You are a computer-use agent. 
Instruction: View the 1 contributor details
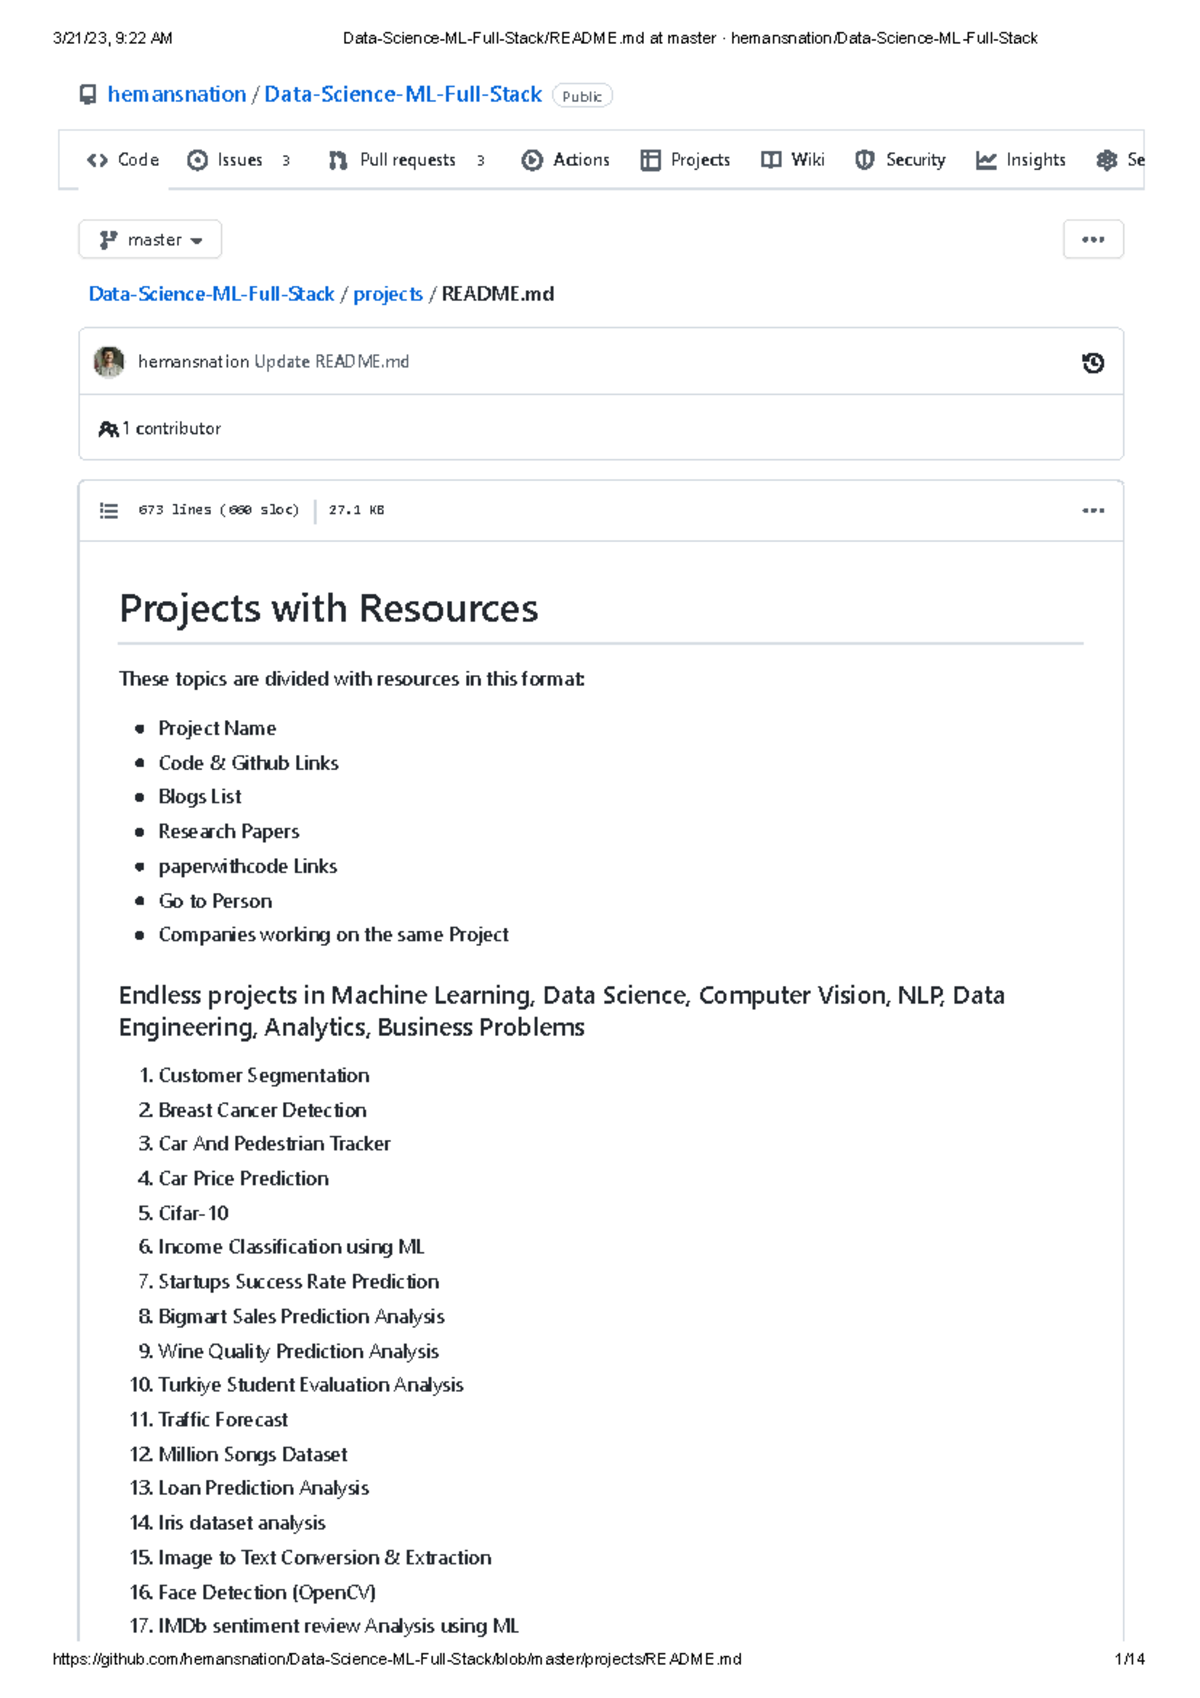(163, 428)
